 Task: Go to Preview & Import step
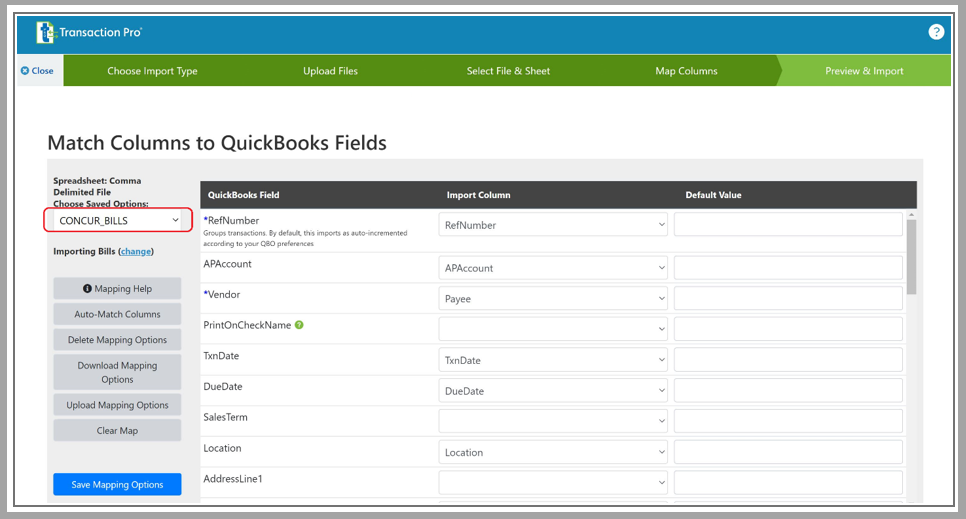pyautogui.click(x=864, y=71)
